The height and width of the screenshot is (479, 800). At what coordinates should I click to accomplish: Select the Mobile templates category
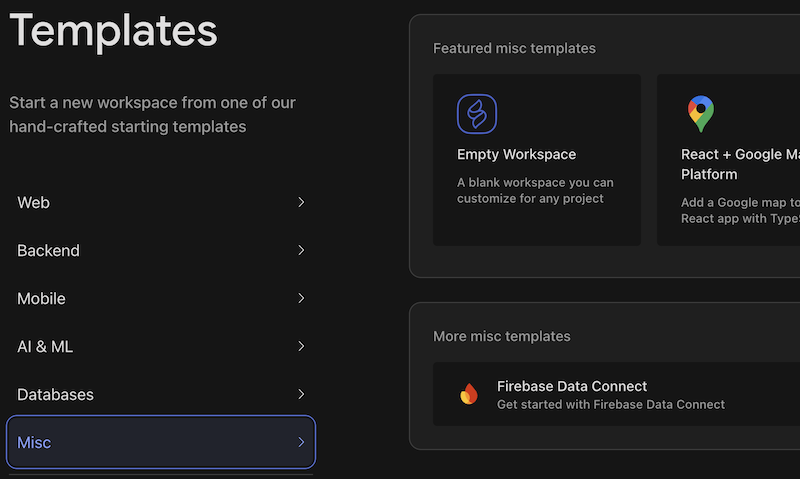[x=161, y=298]
